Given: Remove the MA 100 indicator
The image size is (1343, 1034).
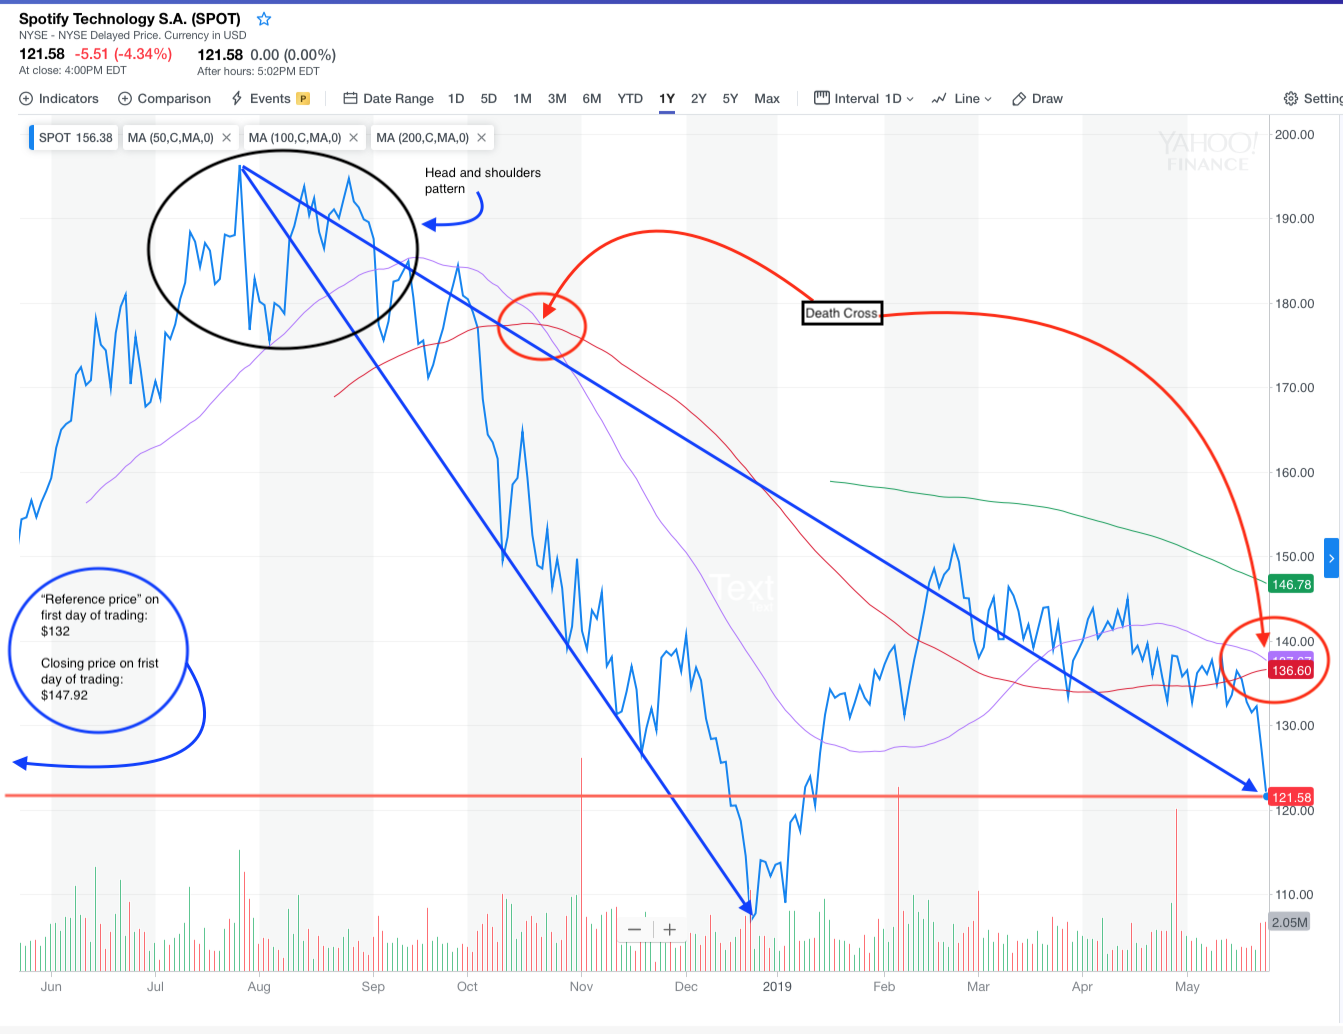Looking at the screenshot, I should point(354,138).
